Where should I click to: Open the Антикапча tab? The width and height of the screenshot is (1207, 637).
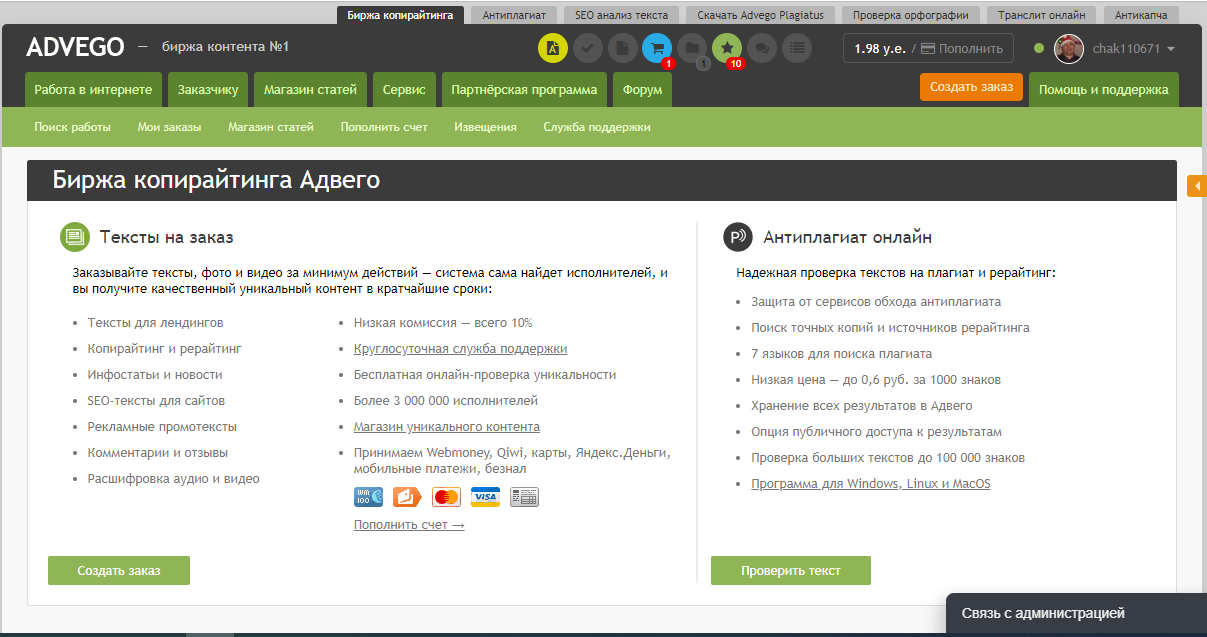pyautogui.click(x=1141, y=15)
